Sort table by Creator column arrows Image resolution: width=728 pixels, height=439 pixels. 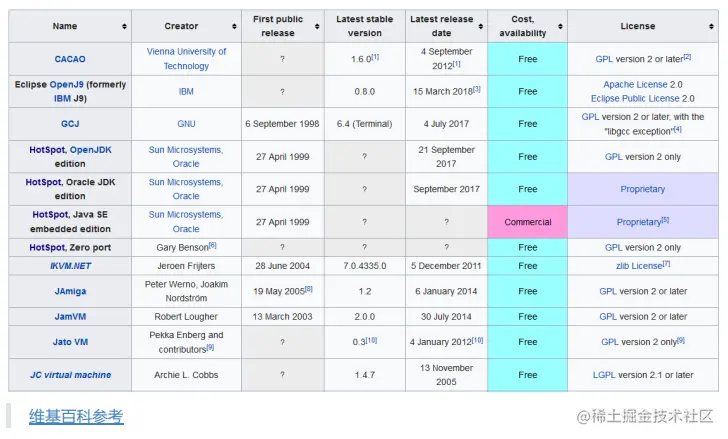click(x=234, y=26)
